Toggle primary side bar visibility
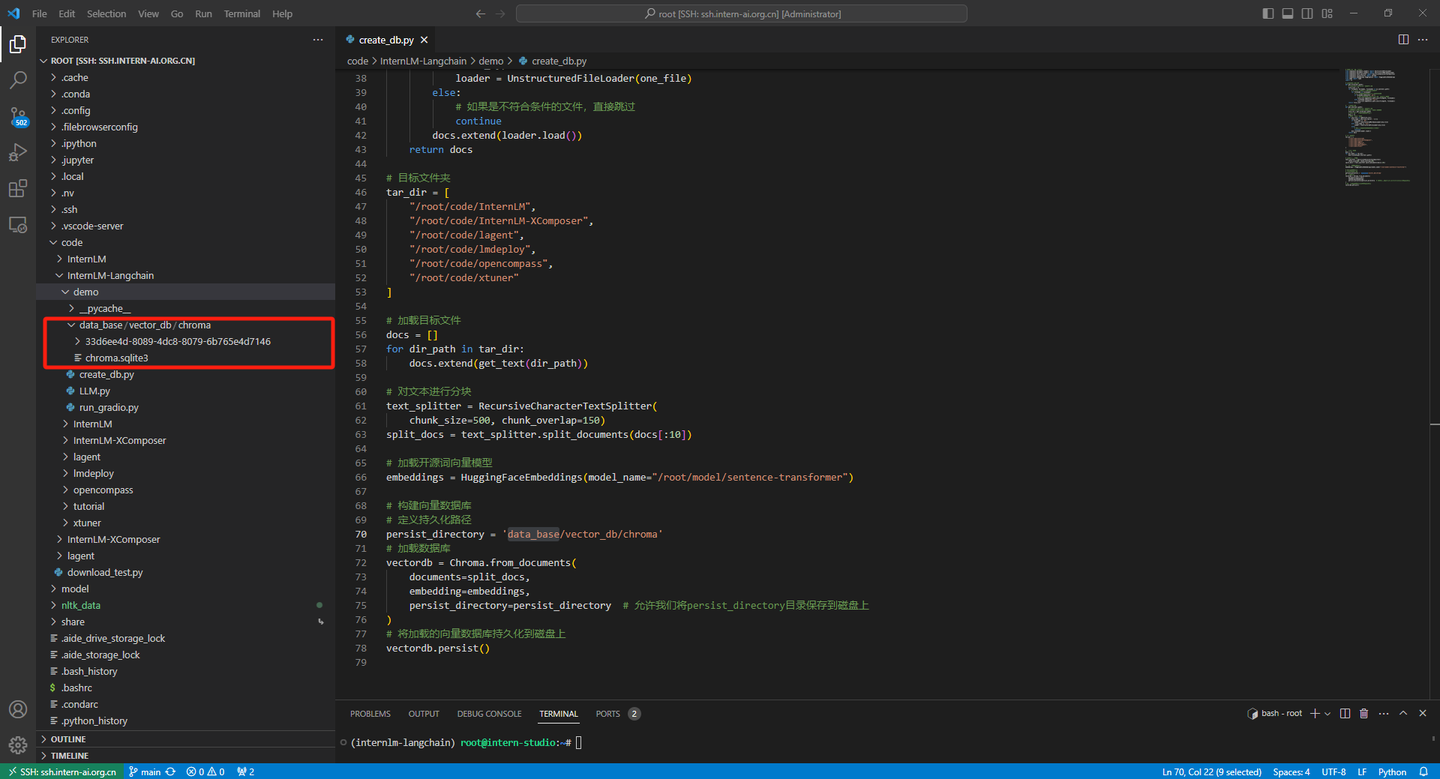The image size is (1440, 779). [x=1269, y=13]
